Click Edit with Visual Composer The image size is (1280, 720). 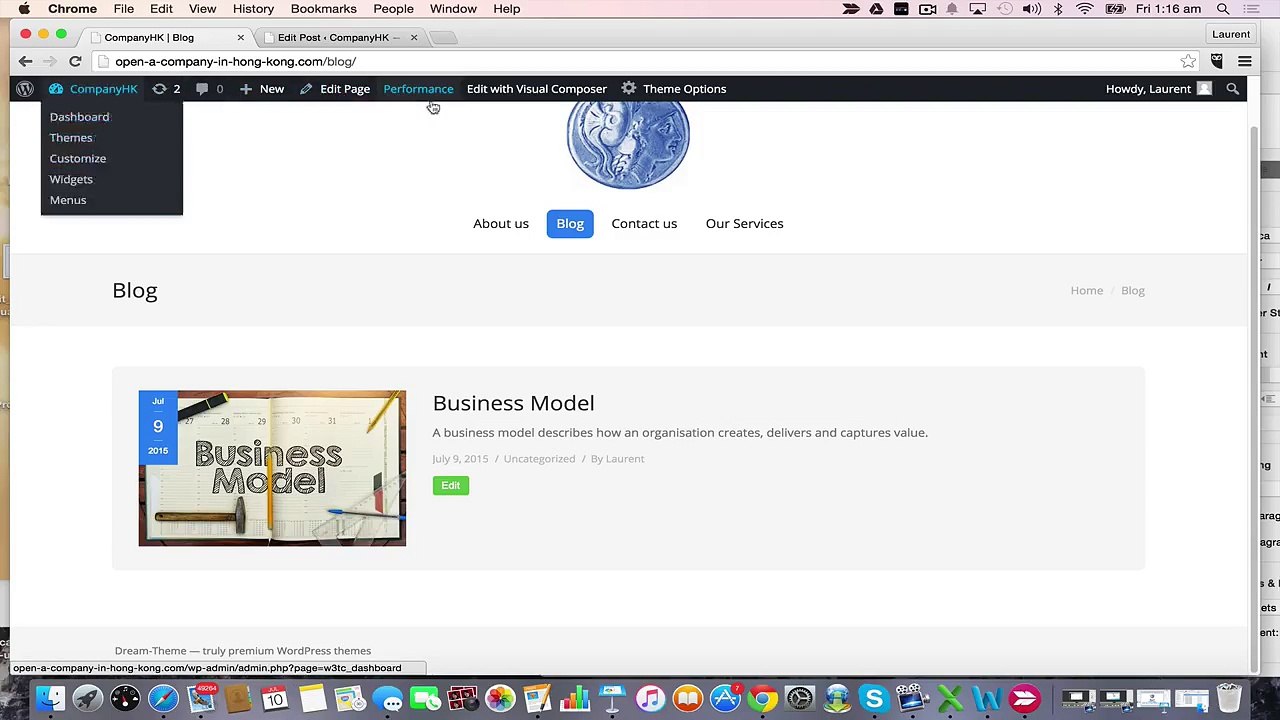(537, 89)
